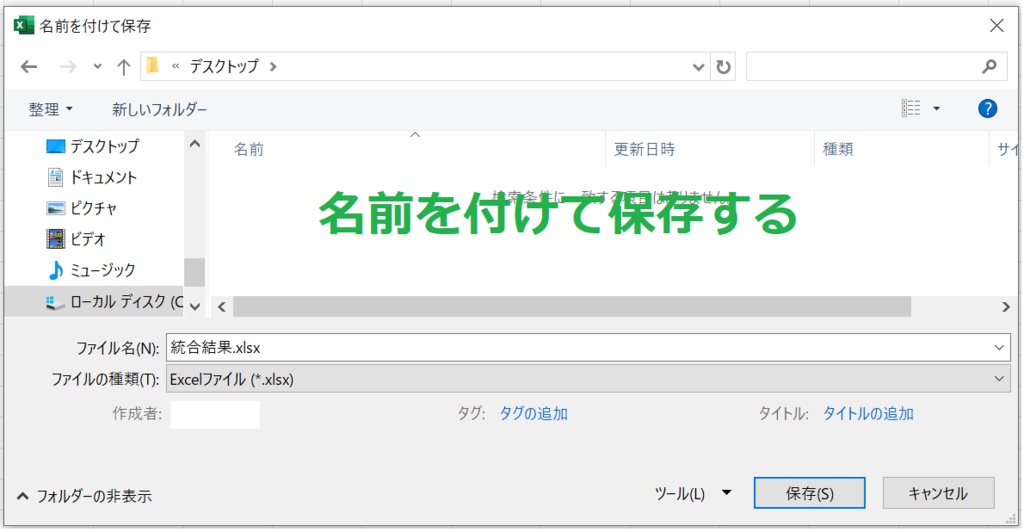Click the タグの追加 link
This screenshot has height=532, width=1024.
point(534,414)
